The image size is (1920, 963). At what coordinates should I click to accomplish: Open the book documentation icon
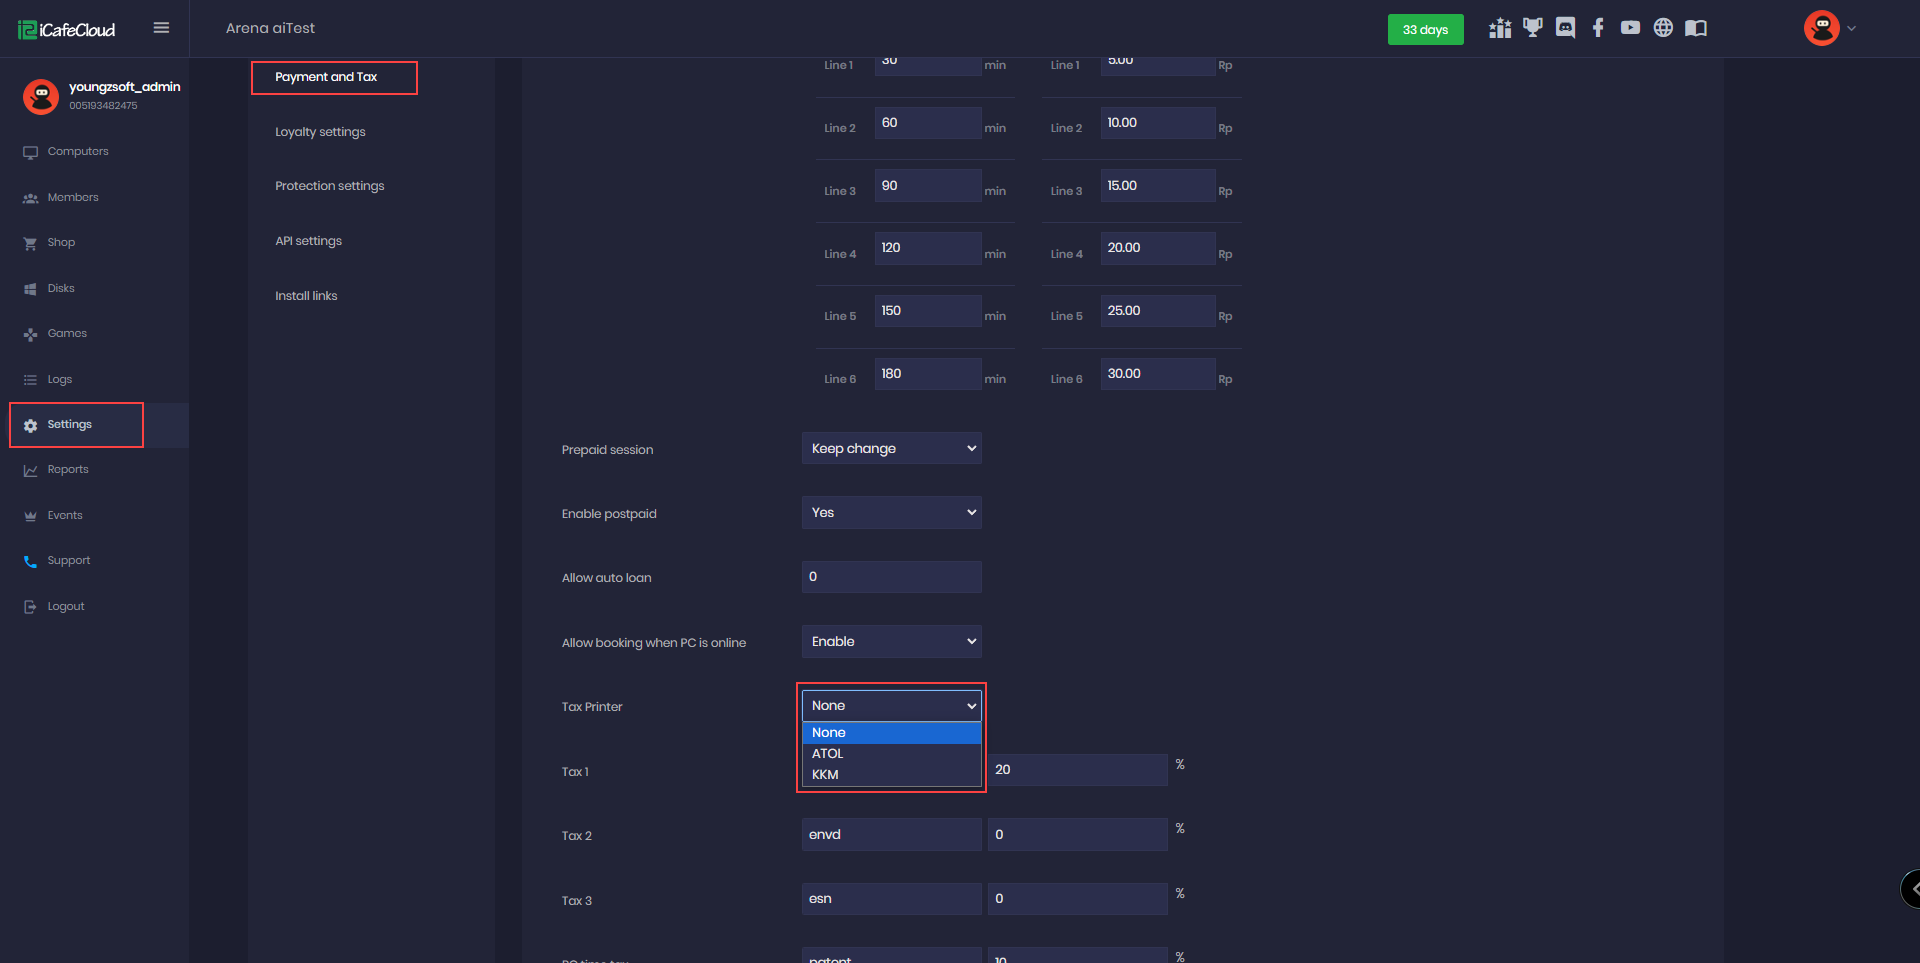(1696, 28)
